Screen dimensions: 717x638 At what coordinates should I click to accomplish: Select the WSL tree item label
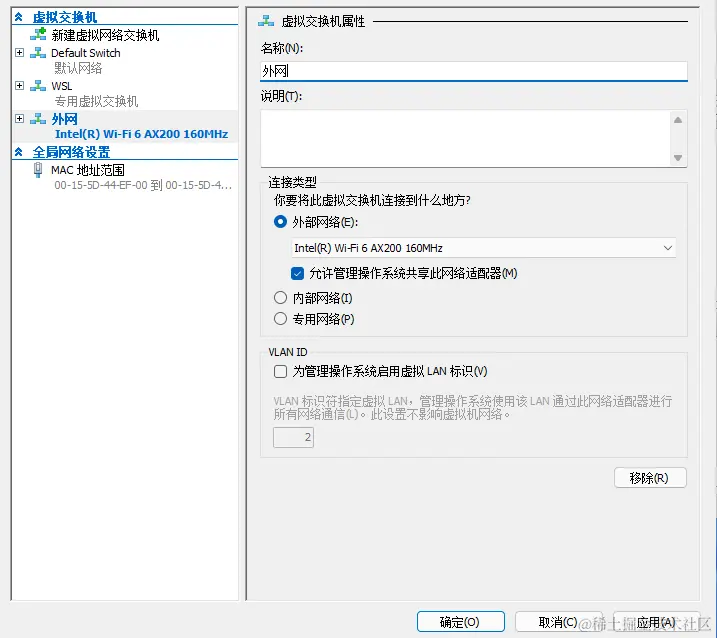[x=62, y=86]
